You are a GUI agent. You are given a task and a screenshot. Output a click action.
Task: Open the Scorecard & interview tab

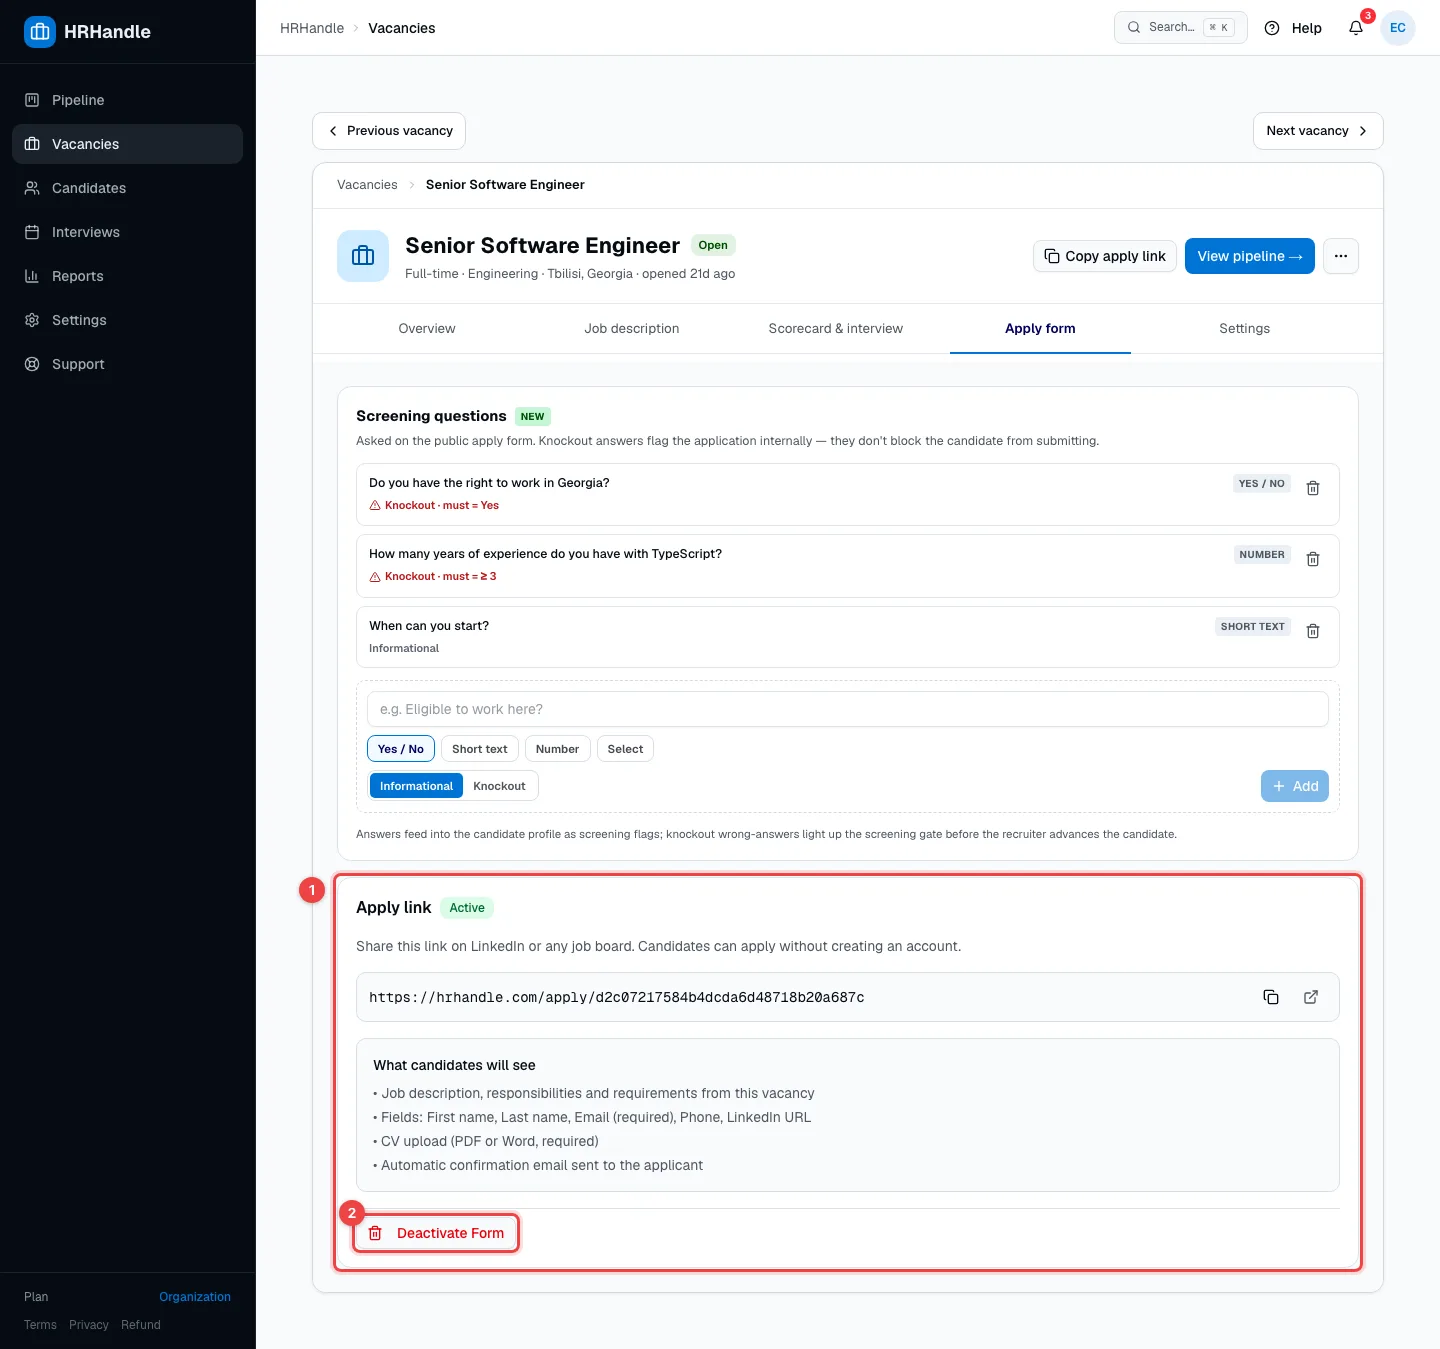(x=836, y=329)
